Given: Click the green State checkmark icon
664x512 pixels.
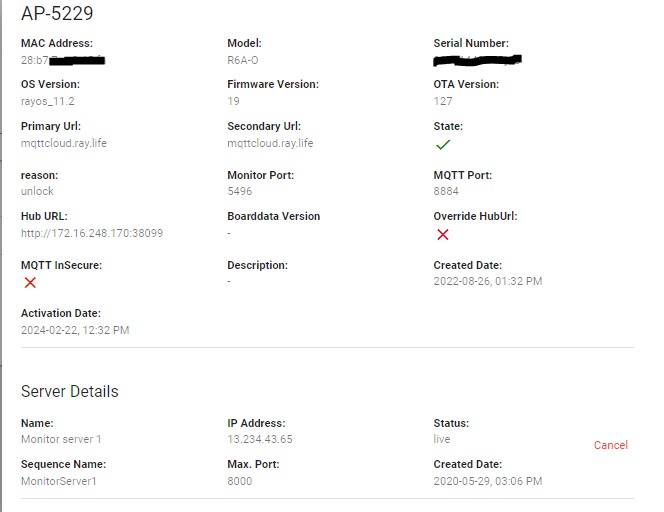Looking at the screenshot, I should pos(442,145).
